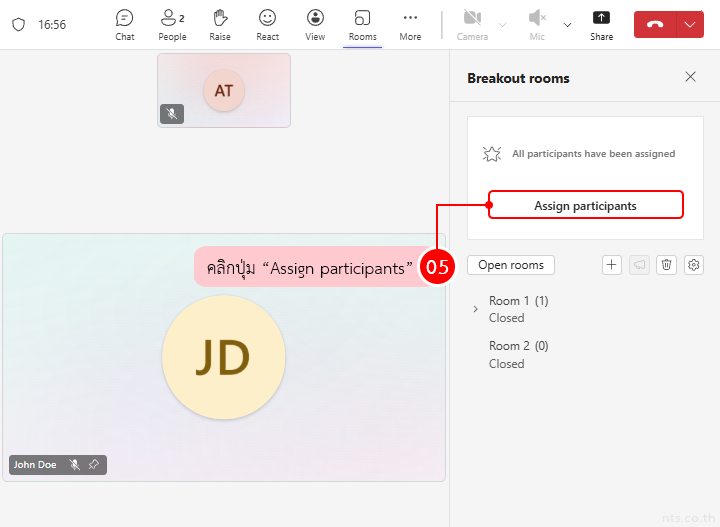Open the Chat panel

coord(124,24)
